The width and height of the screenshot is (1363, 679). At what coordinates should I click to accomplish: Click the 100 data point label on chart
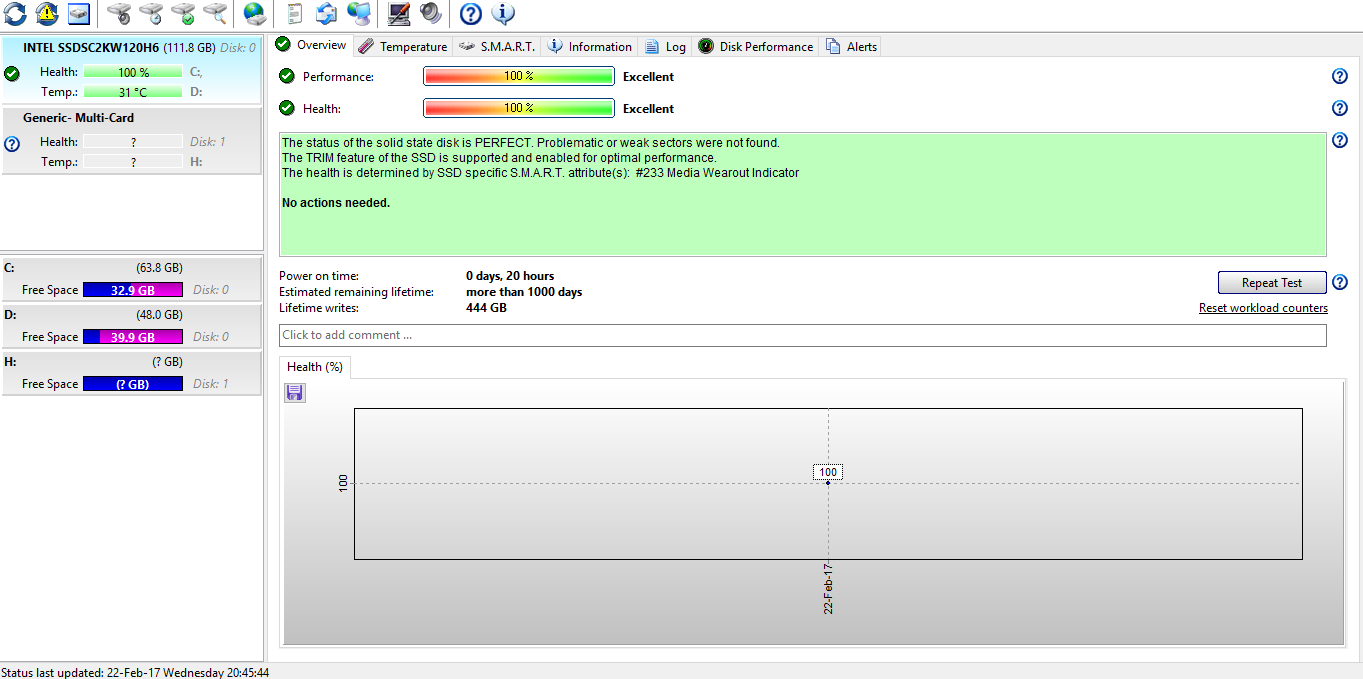[828, 472]
